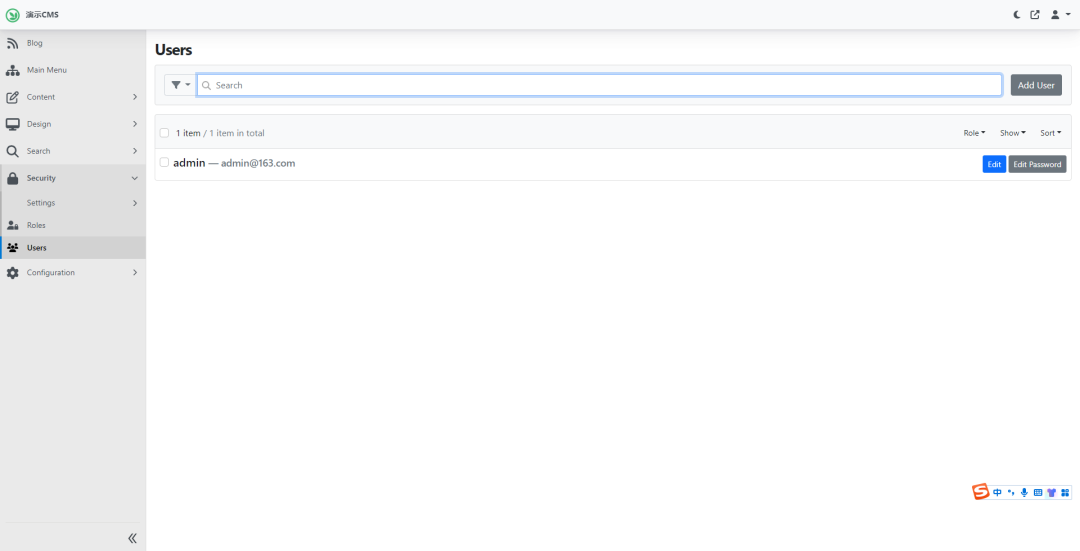The width and height of the screenshot is (1080, 551).
Task: Open the Sort dropdown
Action: [1050, 133]
